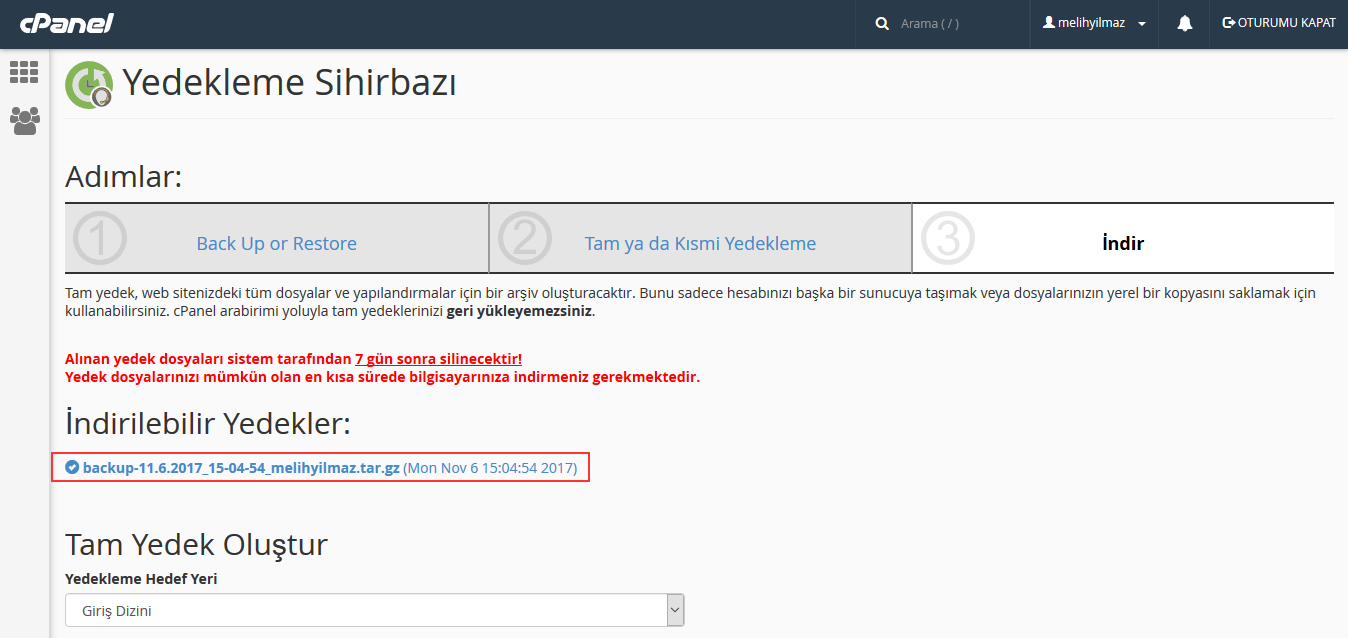Screen dimensions: 1348x638
Task: Click the step 1 number circle
Action: click(x=100, y=239)
